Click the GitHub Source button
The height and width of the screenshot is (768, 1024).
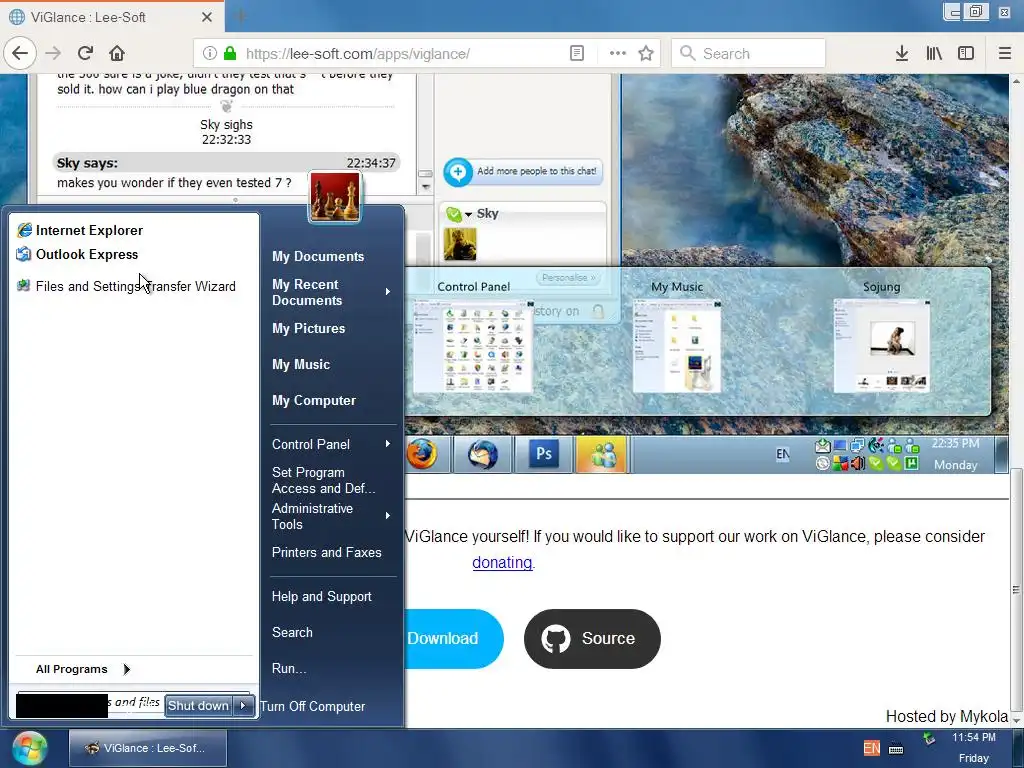[x=592, y=638]
